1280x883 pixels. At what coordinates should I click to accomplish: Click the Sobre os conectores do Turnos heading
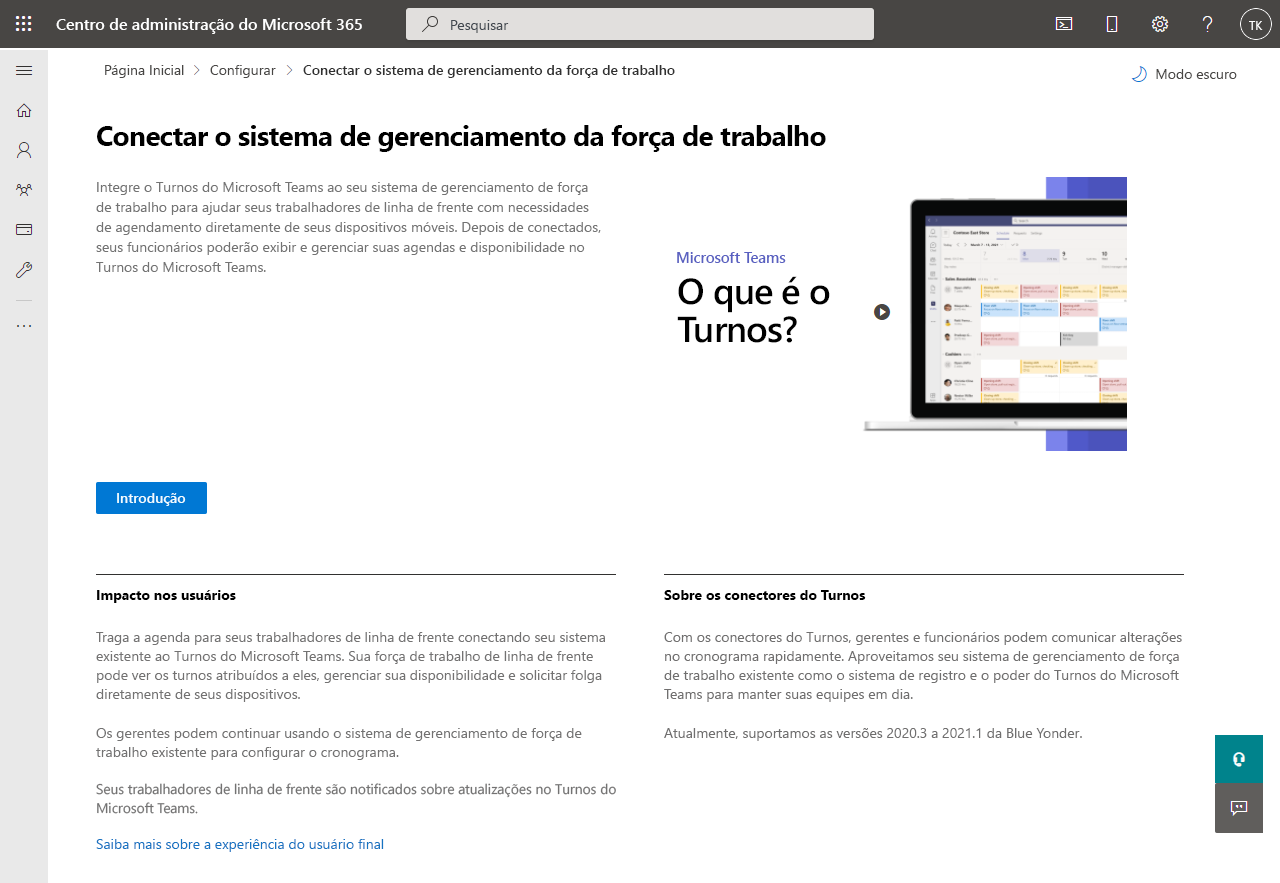pos(765,595)
